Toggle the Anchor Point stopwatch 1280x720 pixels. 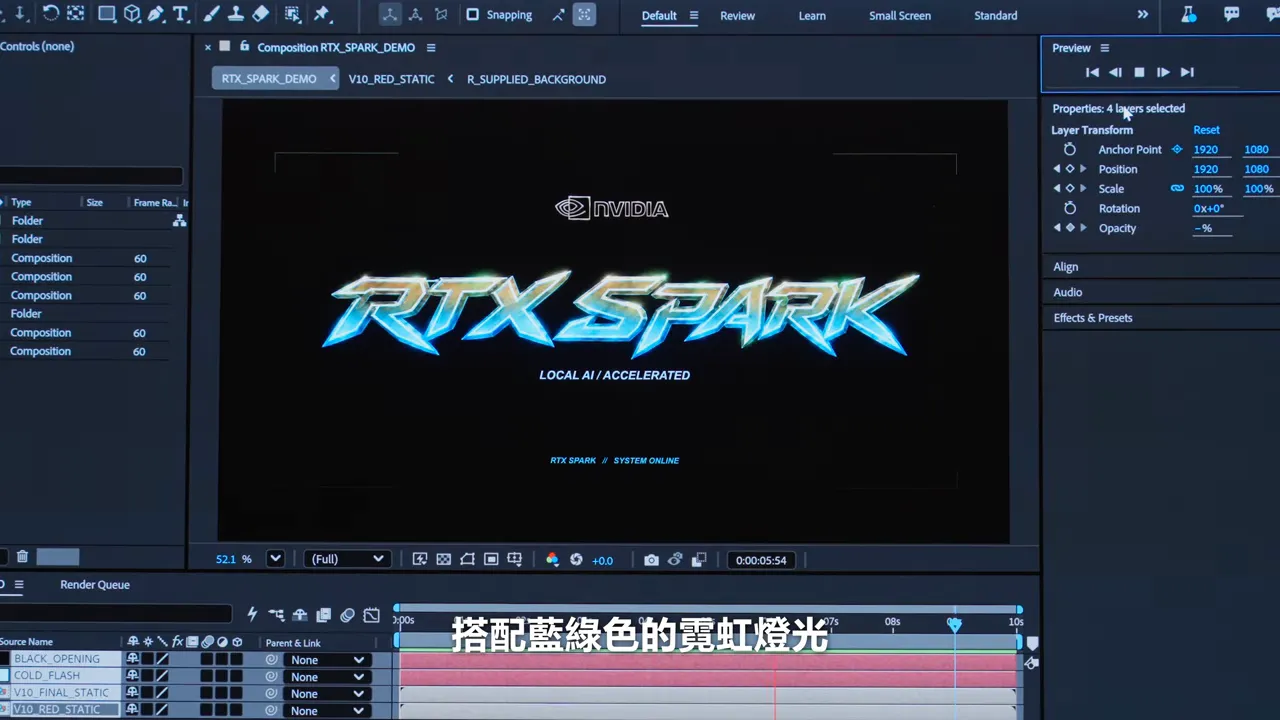click(1070, 149)
